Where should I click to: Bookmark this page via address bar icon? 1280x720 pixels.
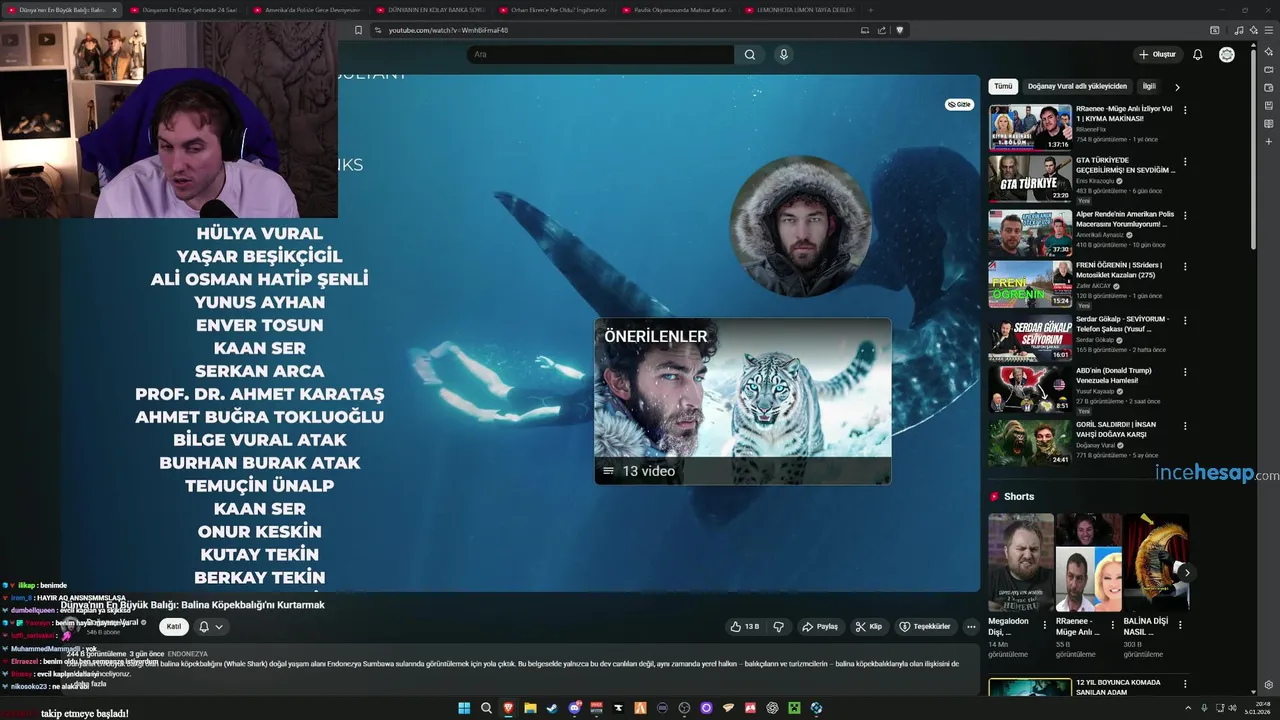click(x=358, y=30)
